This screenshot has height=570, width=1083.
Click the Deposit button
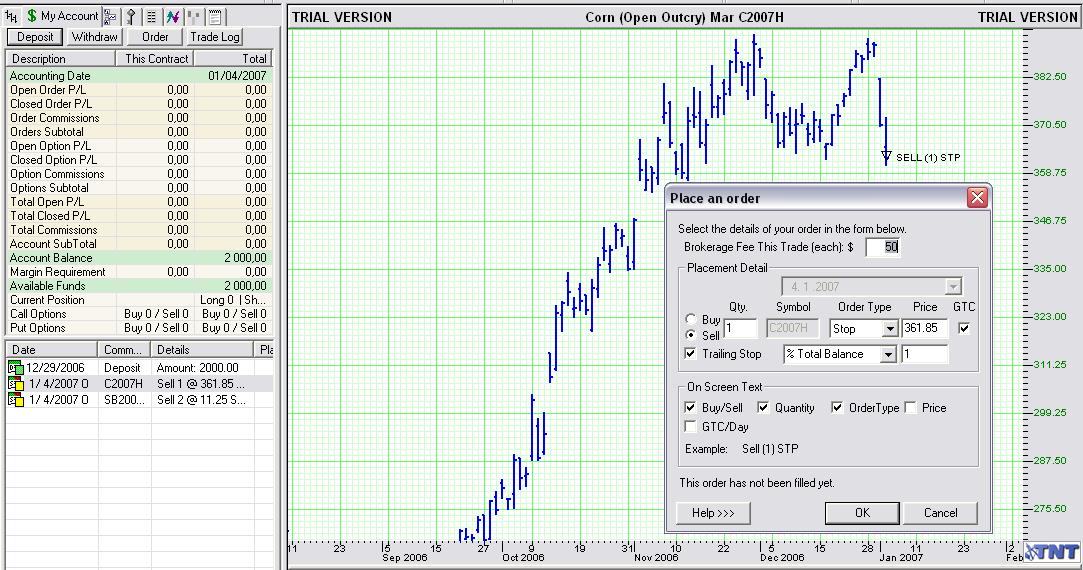[35, 37]
